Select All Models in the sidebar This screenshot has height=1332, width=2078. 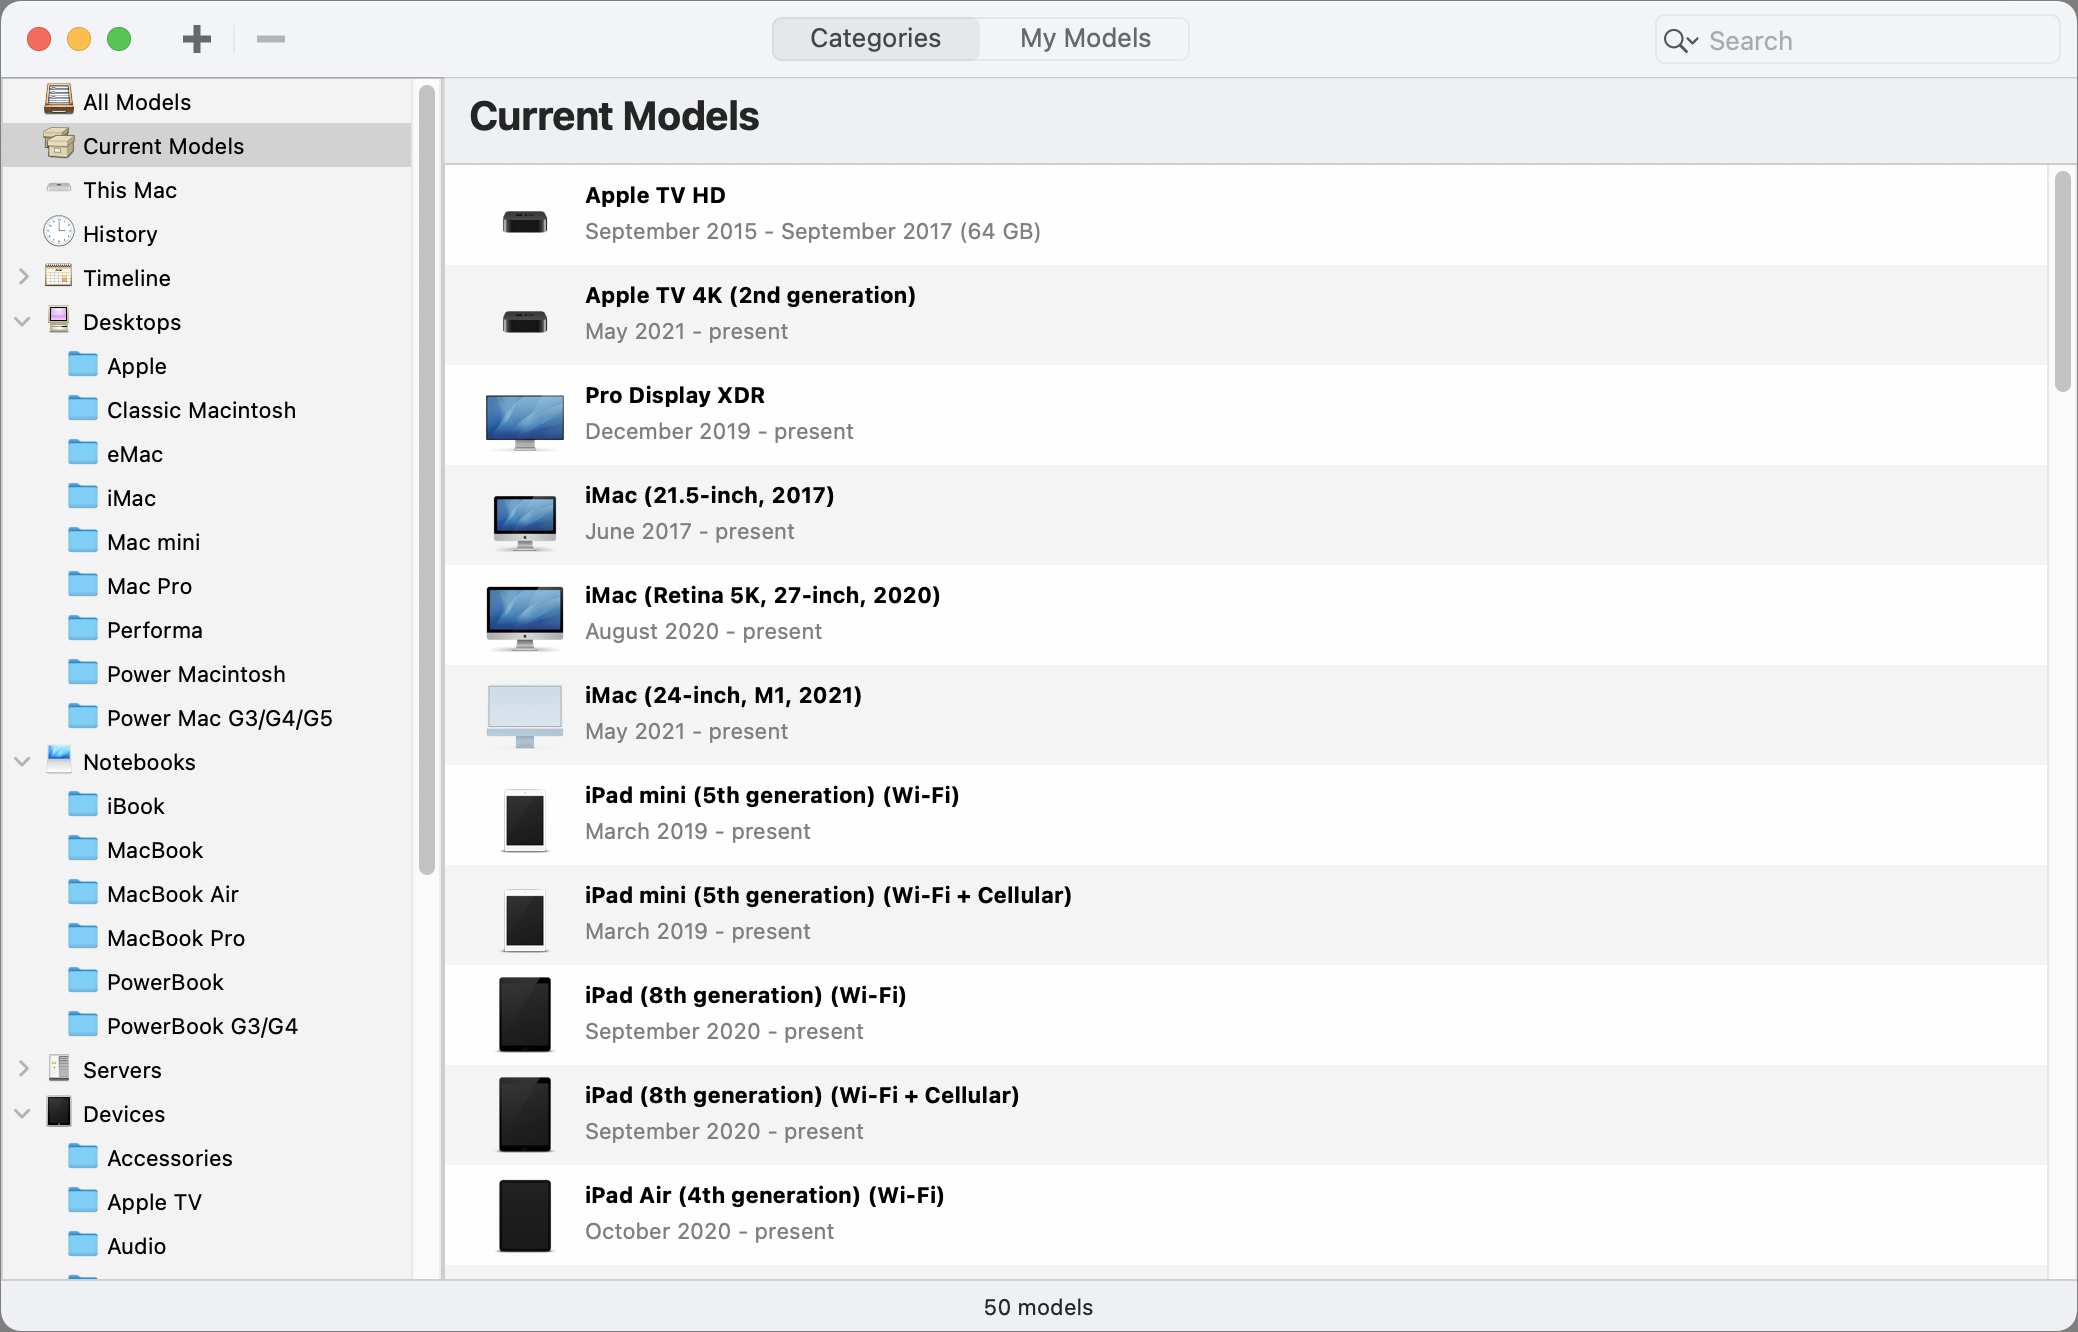click(207, 101)
